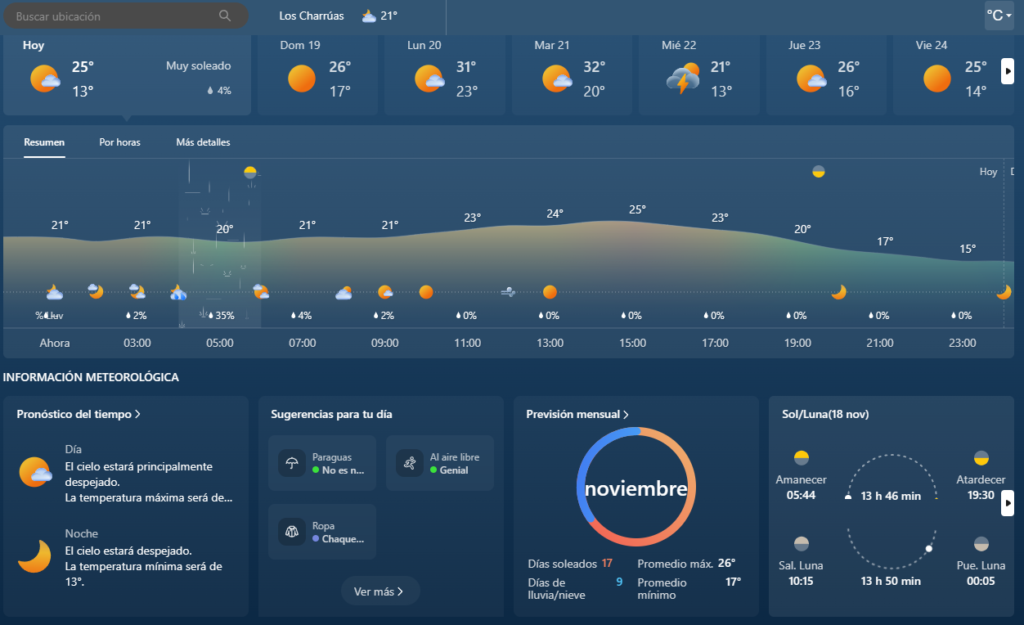Select the Resumen tab
The height and width of the screenshot is (625, 1024).
click(x=44, y=142)
